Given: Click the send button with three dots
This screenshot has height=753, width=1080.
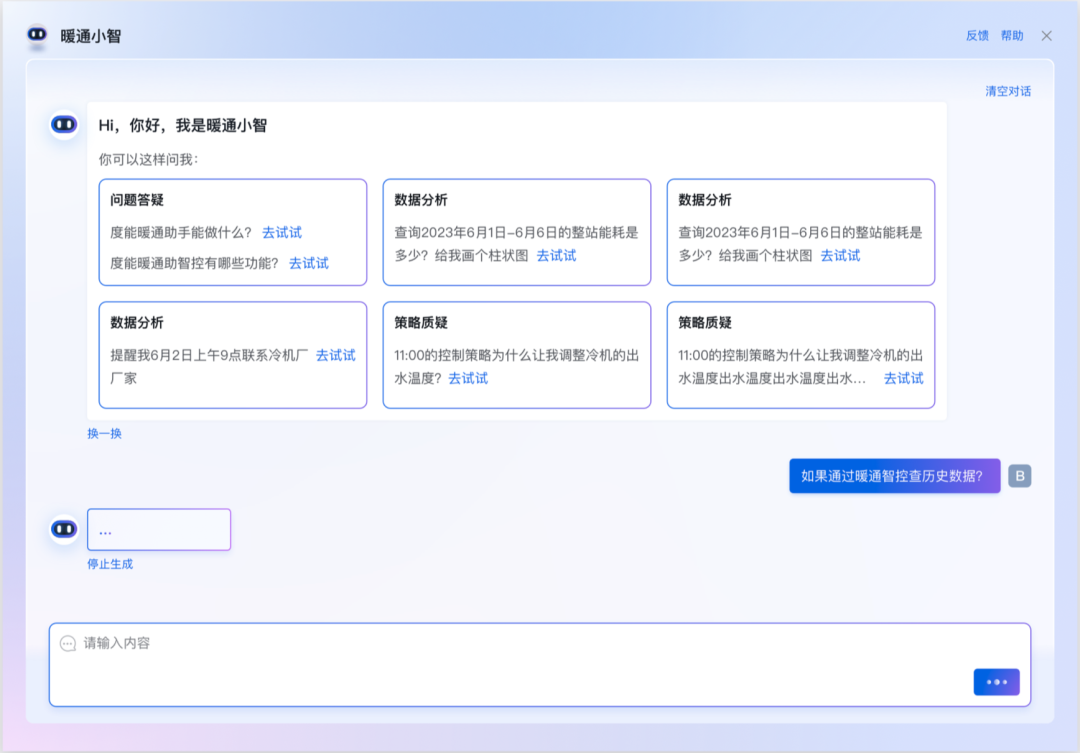Looking at the screenshot, I should (996, 682).
